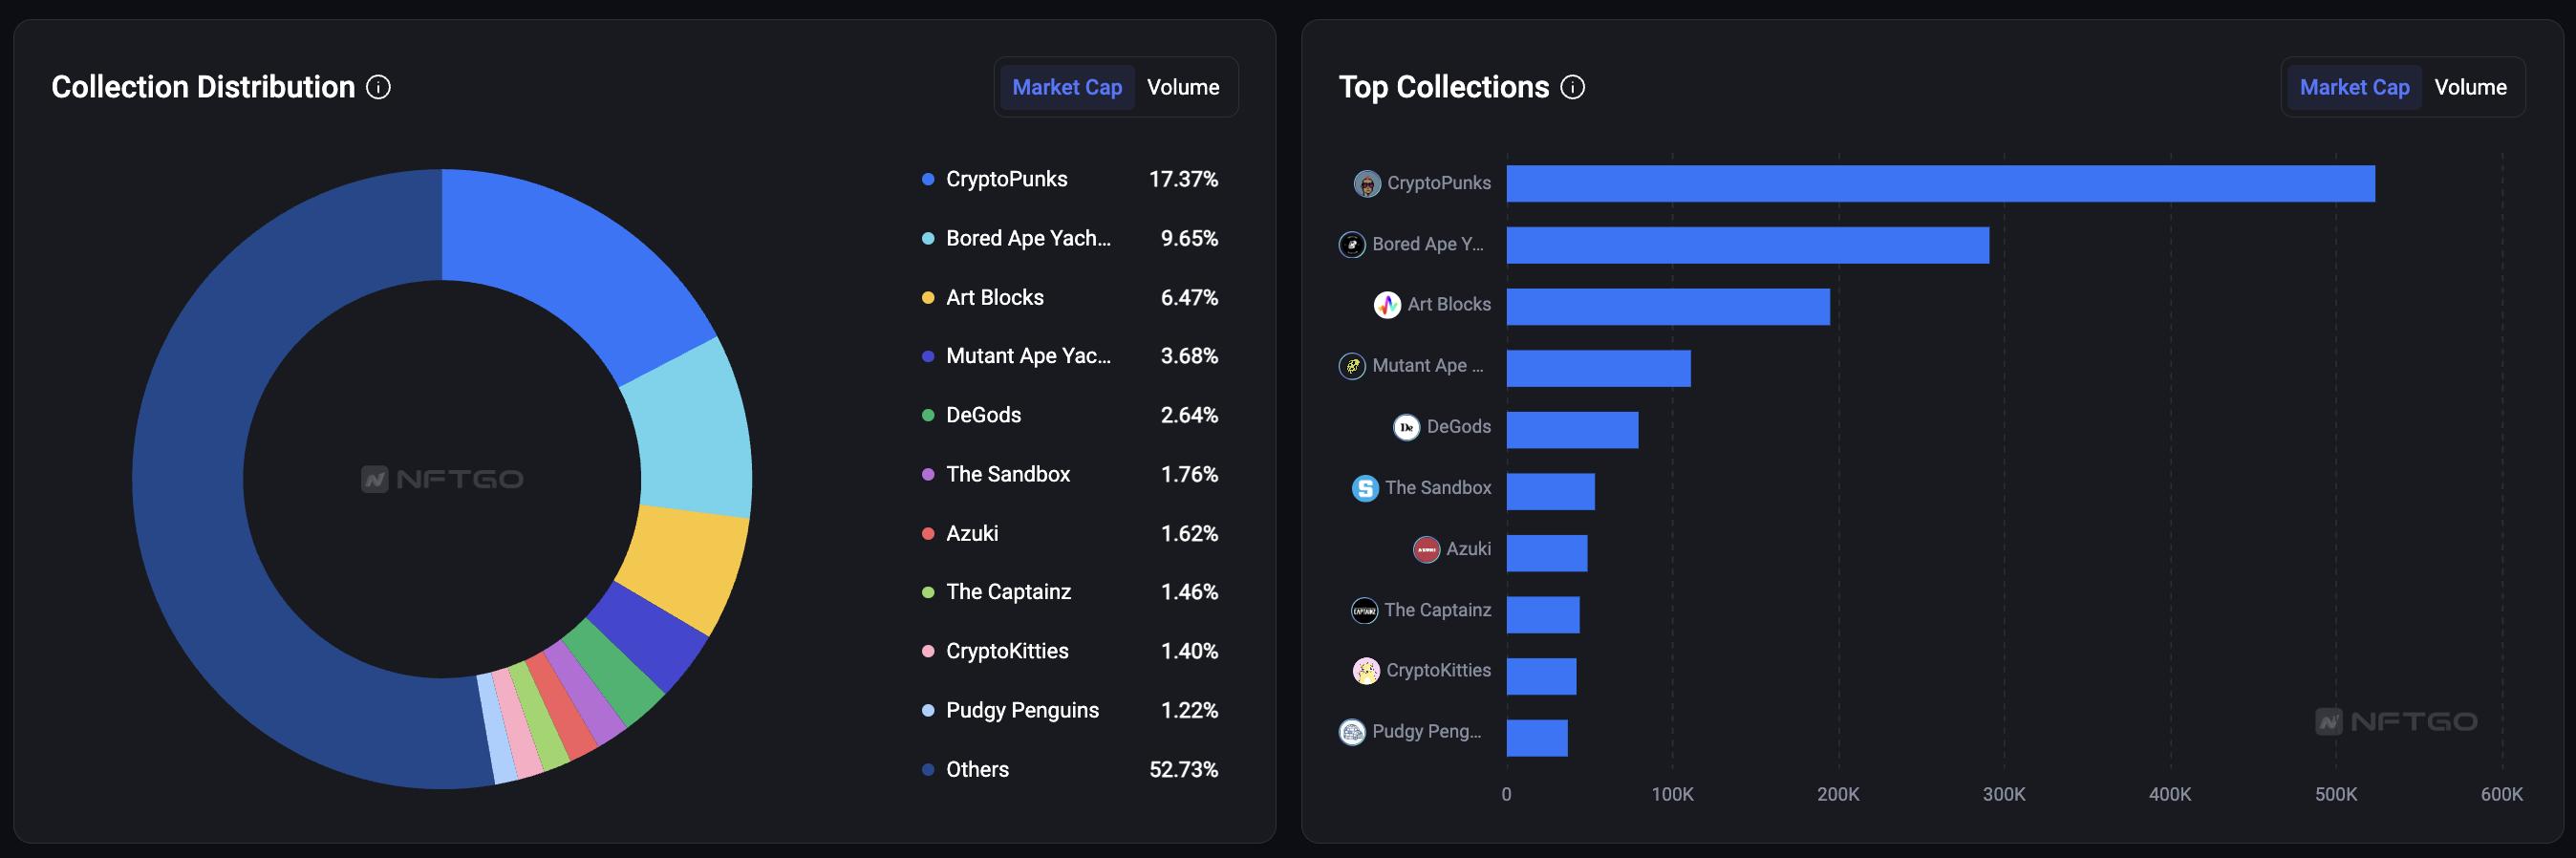Image resolution: width=2576 pixels, height=858 pixels.
Task: Click CryptoPunks legend label
Action: pyautogui.click(x=1006, y=179)
